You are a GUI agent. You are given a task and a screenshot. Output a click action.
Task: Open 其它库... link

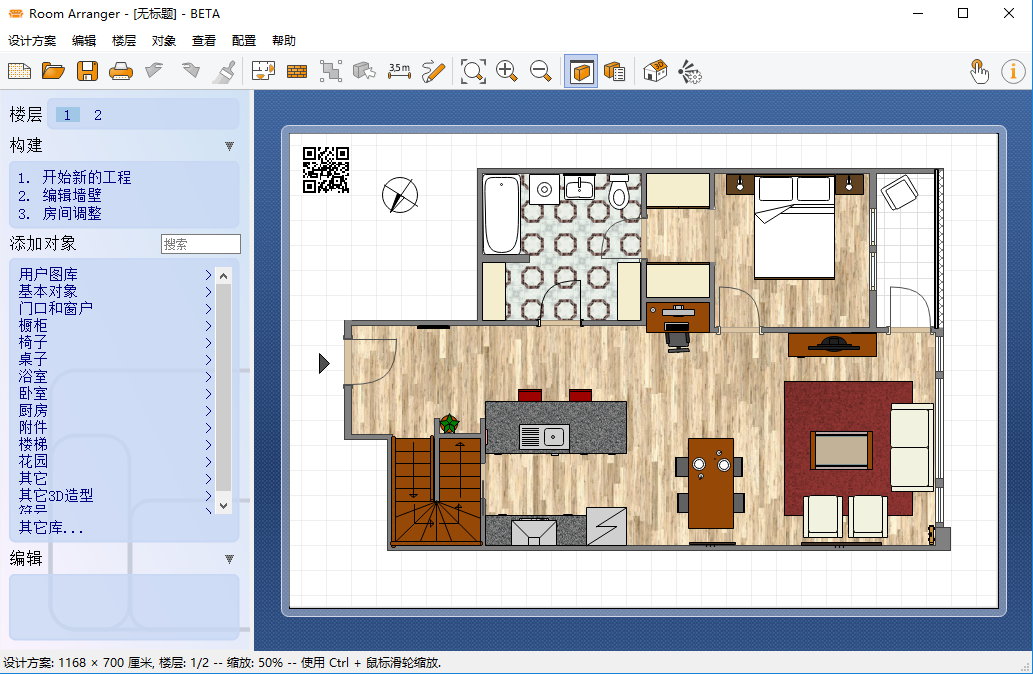click(x=51, y=527)
